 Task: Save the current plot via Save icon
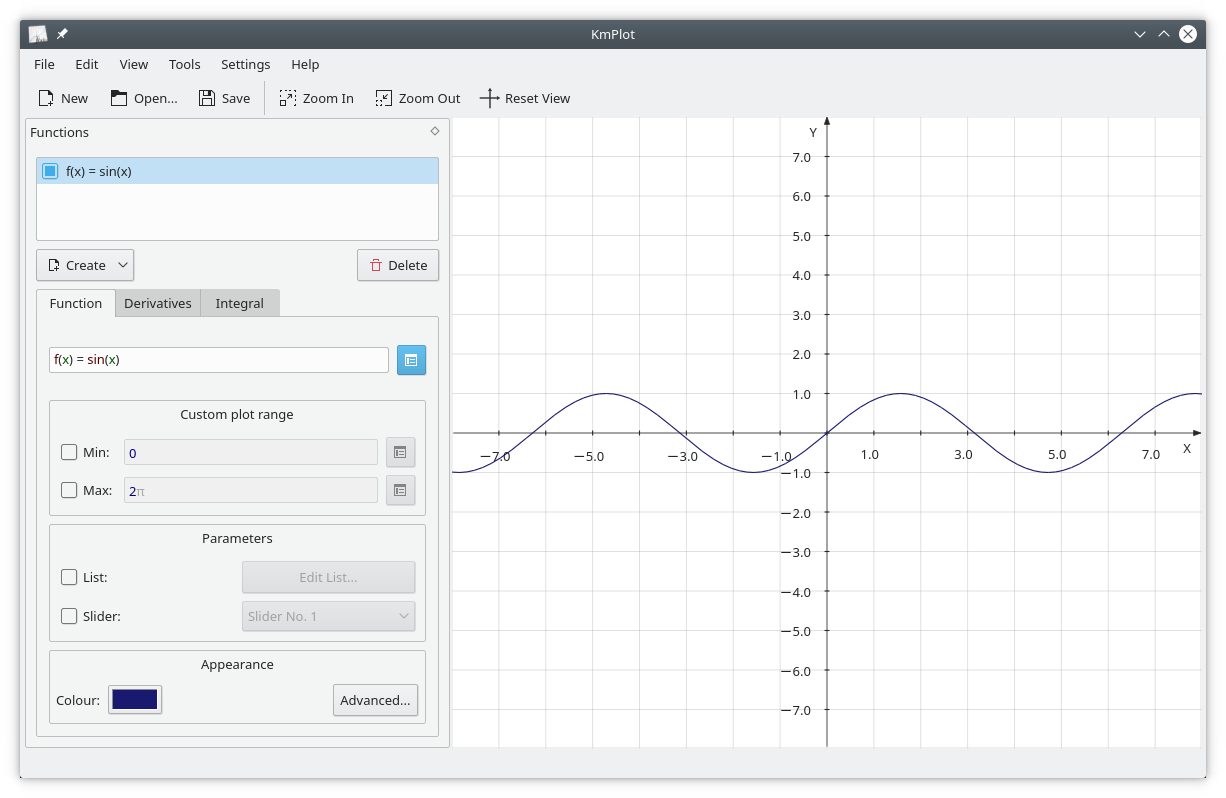coord(224,98)
